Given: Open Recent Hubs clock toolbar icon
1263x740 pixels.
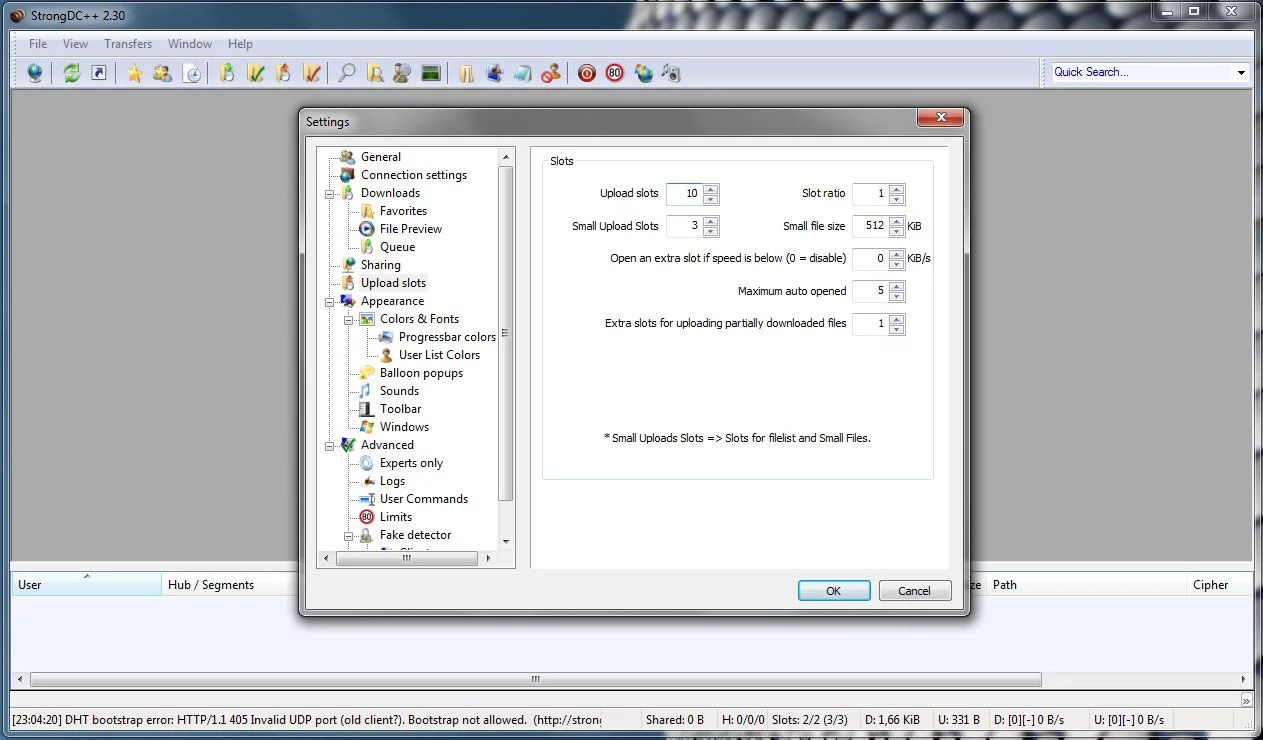Looking at the screenshot, I should (x=192, y=73).
